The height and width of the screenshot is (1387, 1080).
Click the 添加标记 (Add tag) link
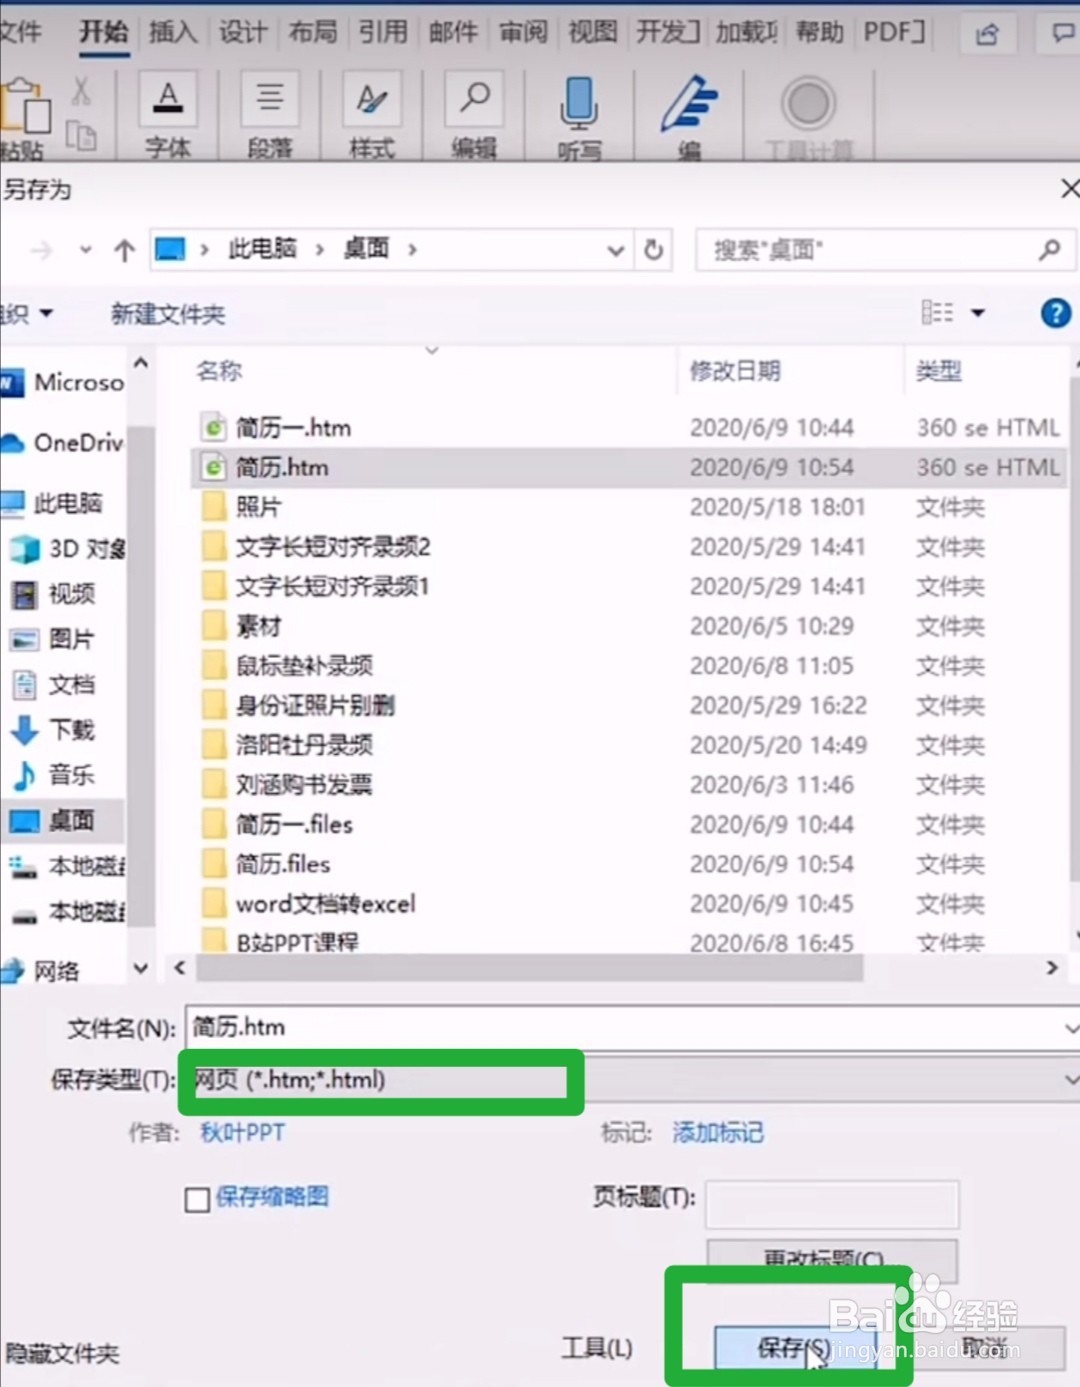click(717, 1132)
